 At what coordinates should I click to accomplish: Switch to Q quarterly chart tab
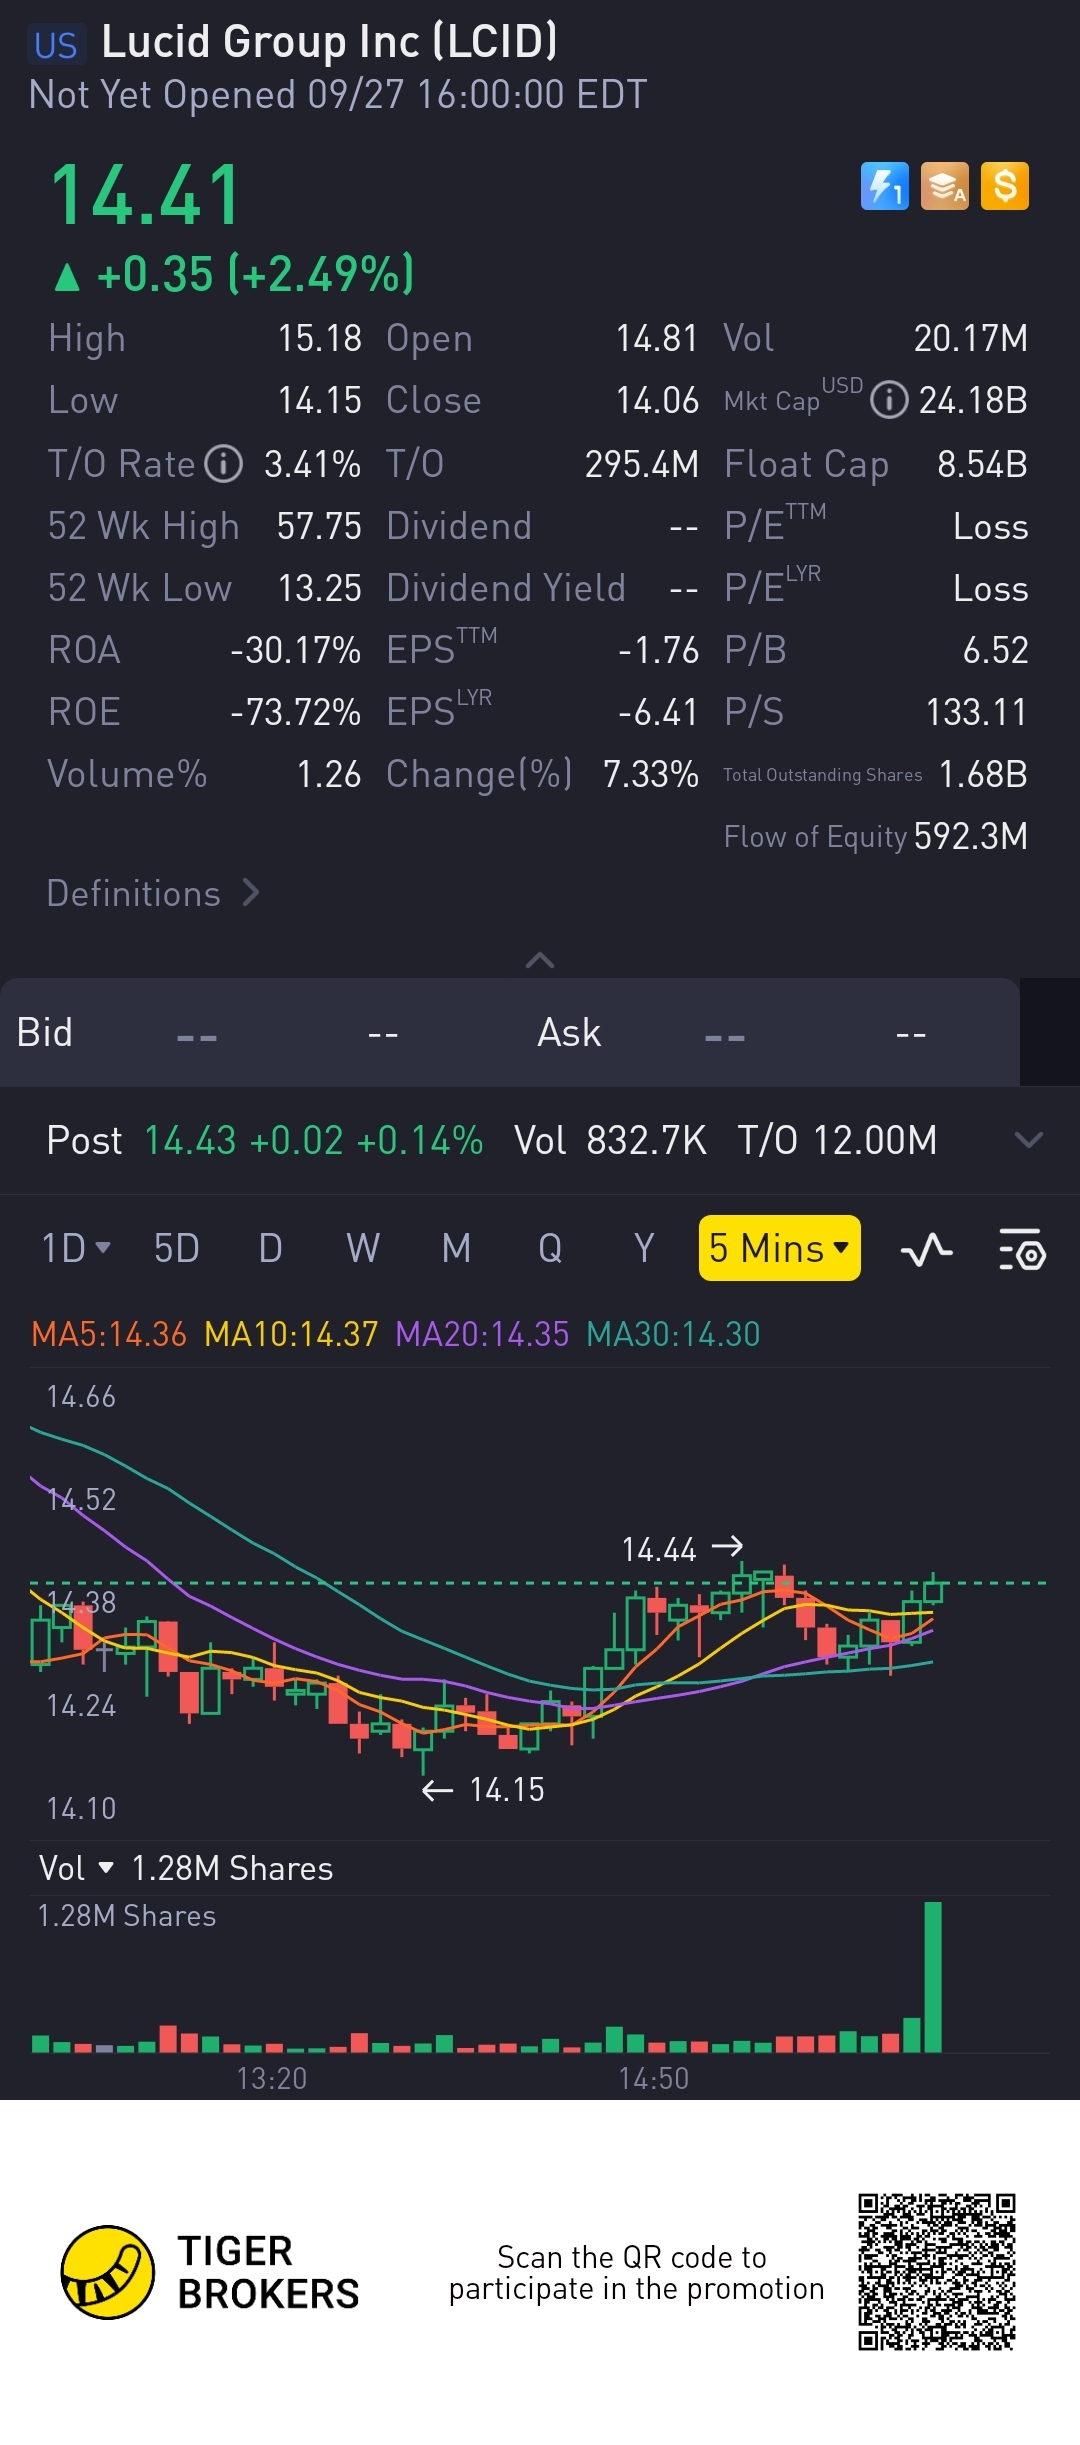click(550, 1248)
